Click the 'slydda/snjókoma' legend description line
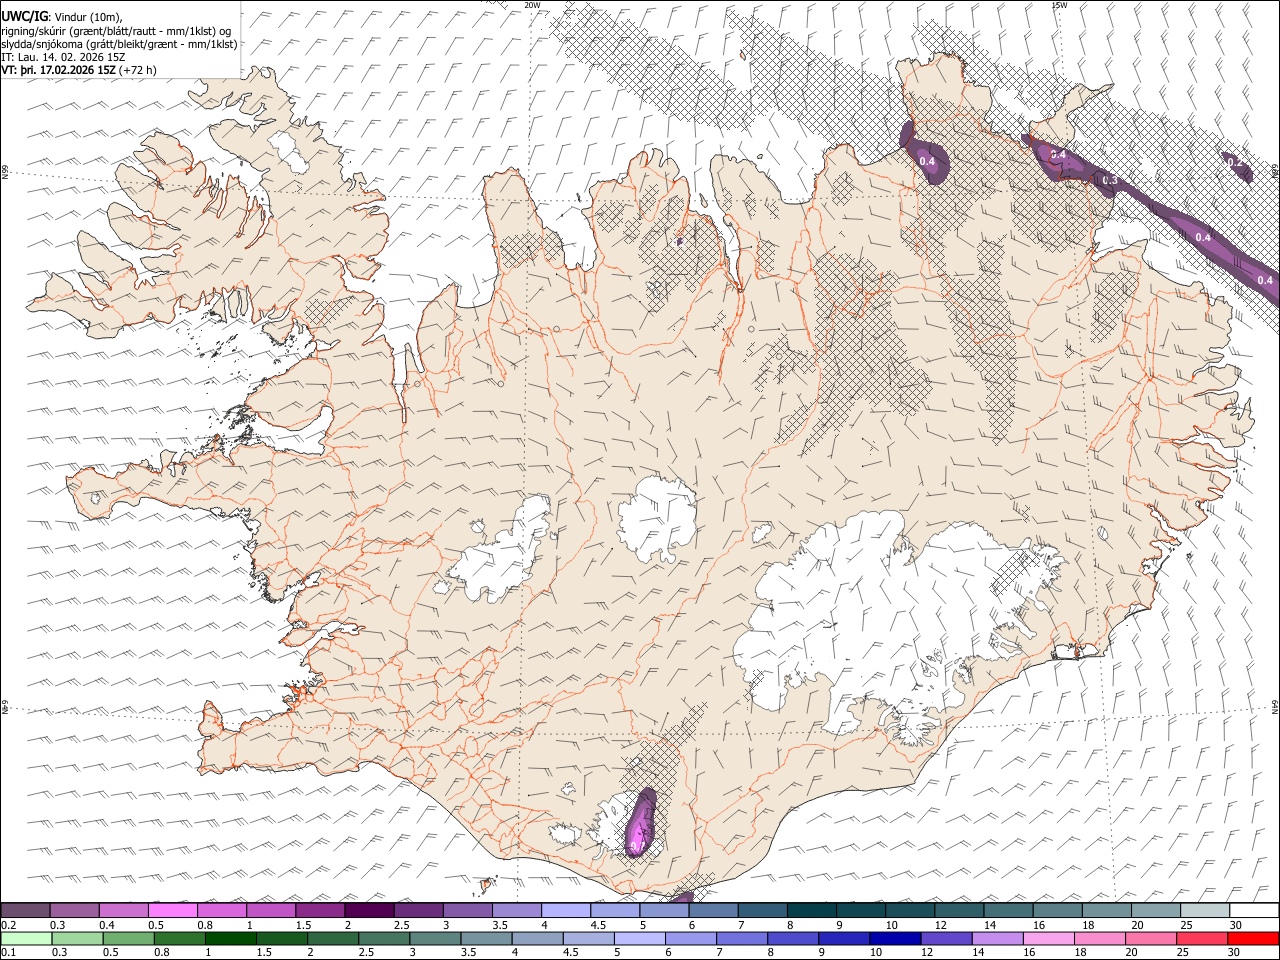The height and width of the screenshot is (960, 1280). (x=119, y=44)
